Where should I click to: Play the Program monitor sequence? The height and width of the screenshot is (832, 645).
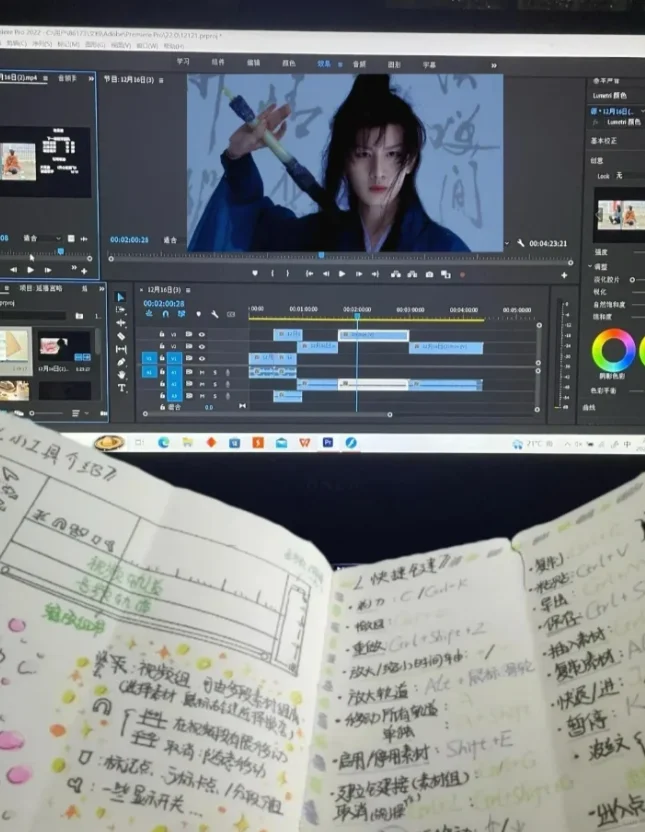click(x=342, y=274)
